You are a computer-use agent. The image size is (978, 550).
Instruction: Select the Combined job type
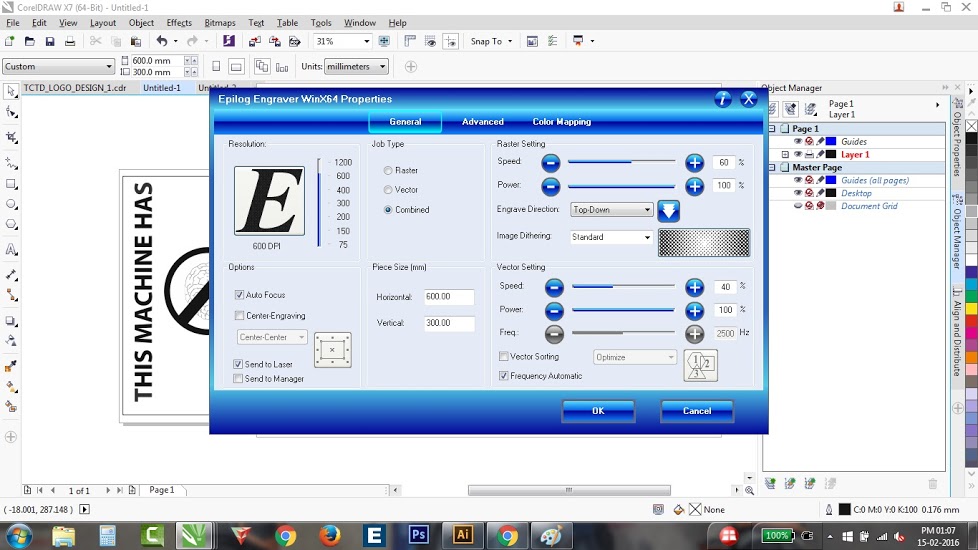tap(388, 210)
